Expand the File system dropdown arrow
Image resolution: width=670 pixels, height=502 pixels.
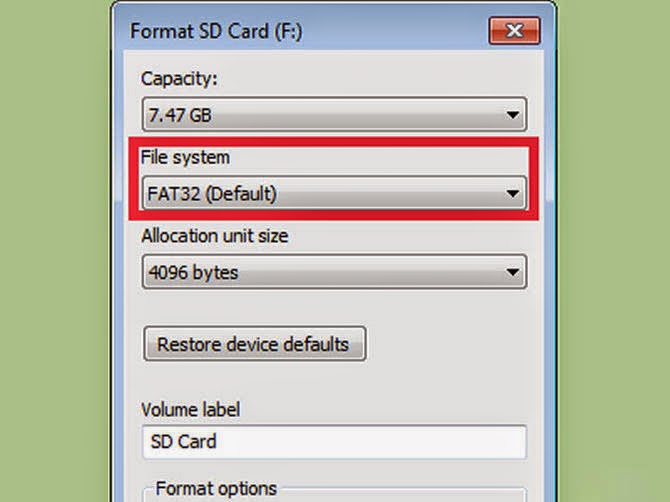click(513, 193)
